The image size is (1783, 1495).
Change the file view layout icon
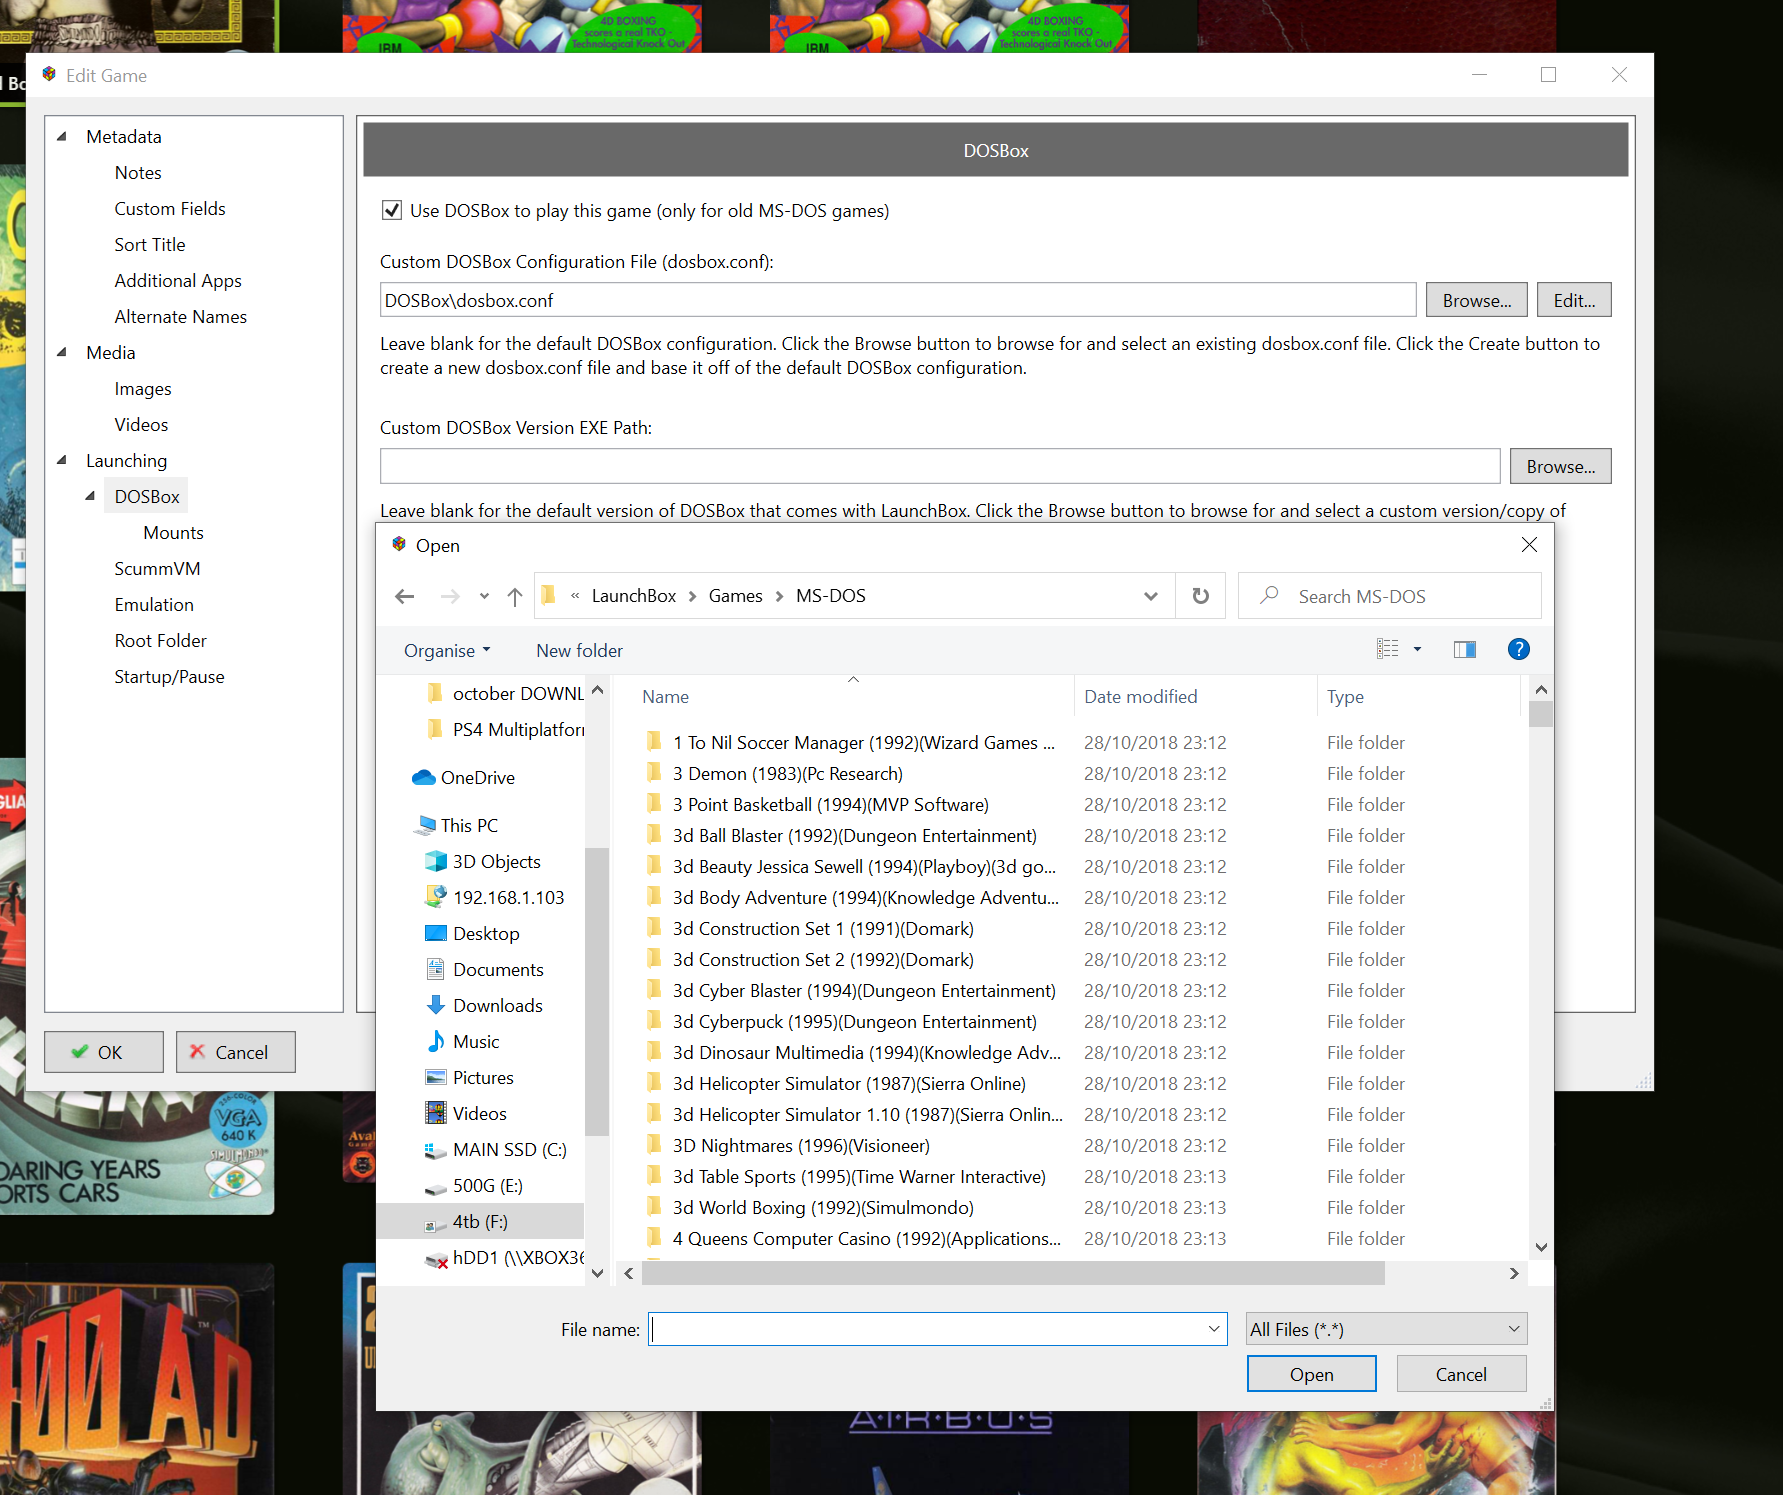point(1388,649)
